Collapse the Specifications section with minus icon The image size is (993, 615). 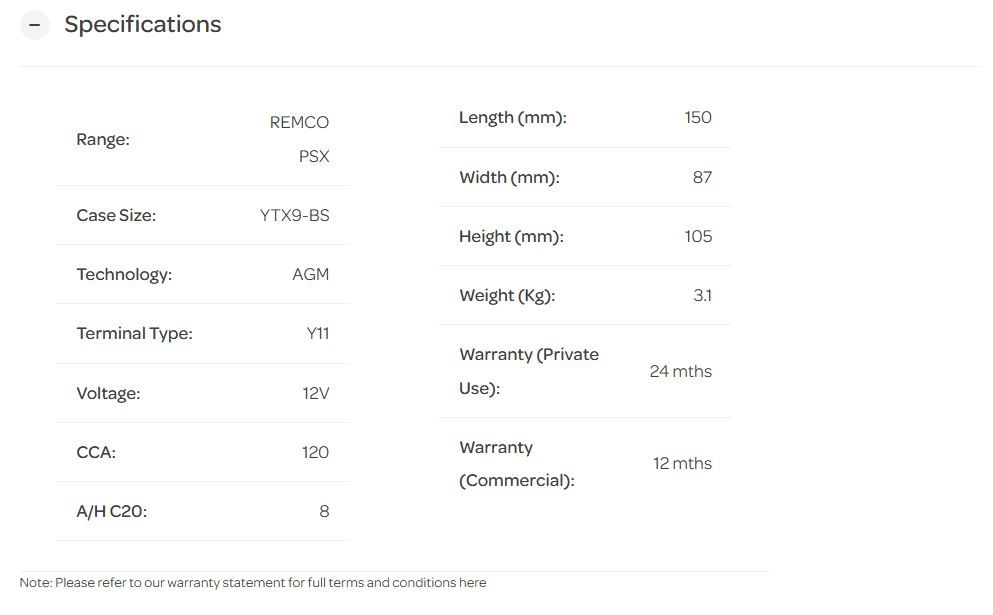pyautogui.click(x=34, y=25)
